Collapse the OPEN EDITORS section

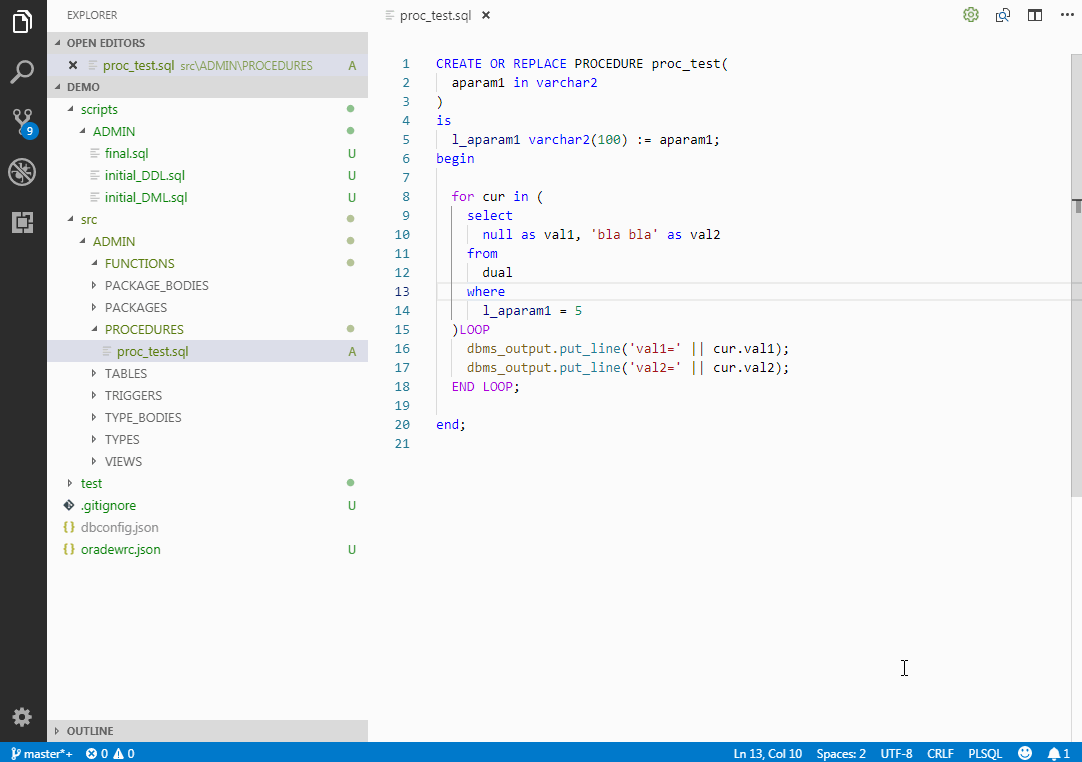207,43
